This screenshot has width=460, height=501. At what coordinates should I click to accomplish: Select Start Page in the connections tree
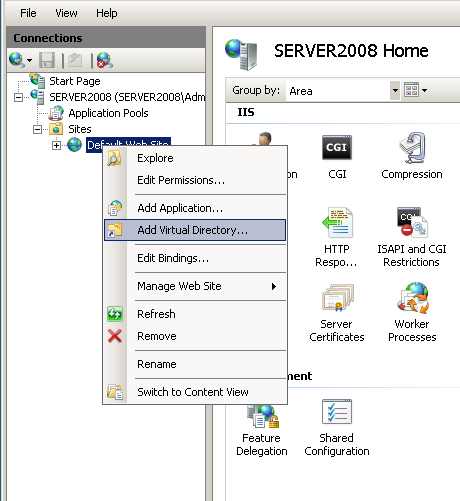pyautogui.click(x=75, y=81)
